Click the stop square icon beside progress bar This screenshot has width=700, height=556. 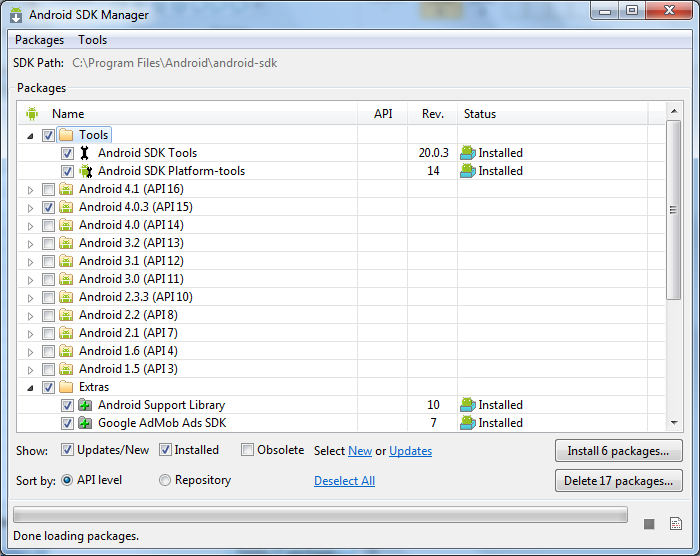pyautogui.click(x=649, y=524)
